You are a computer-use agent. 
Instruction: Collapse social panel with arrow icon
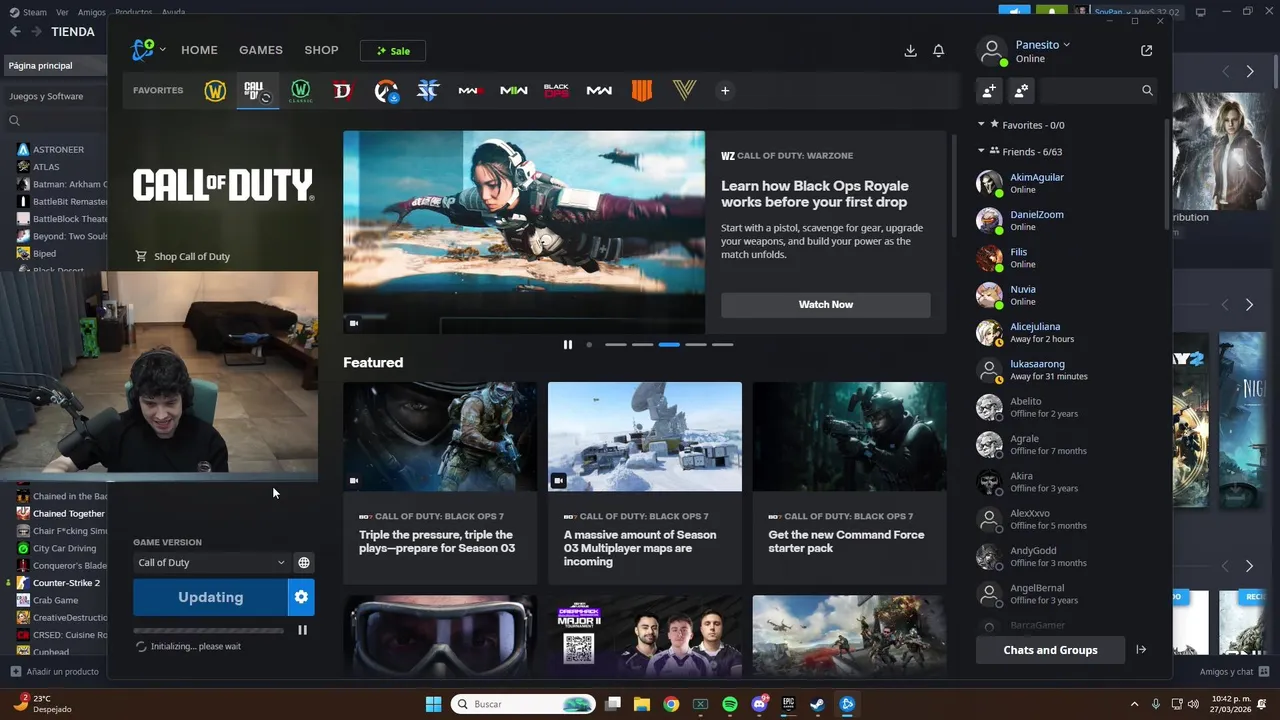pyautogui.click(x=1141, y=650)
